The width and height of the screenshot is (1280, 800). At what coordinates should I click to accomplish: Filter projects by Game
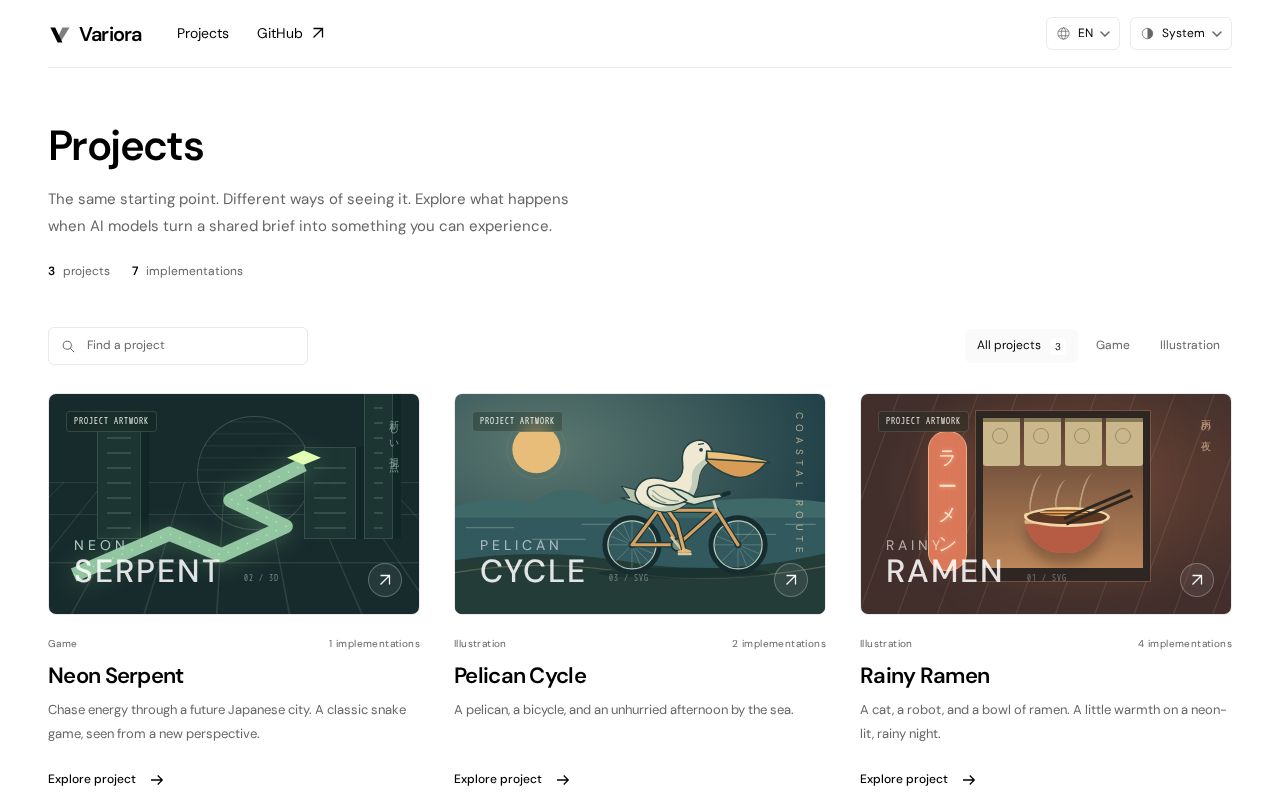click(x=1113, y=345)
